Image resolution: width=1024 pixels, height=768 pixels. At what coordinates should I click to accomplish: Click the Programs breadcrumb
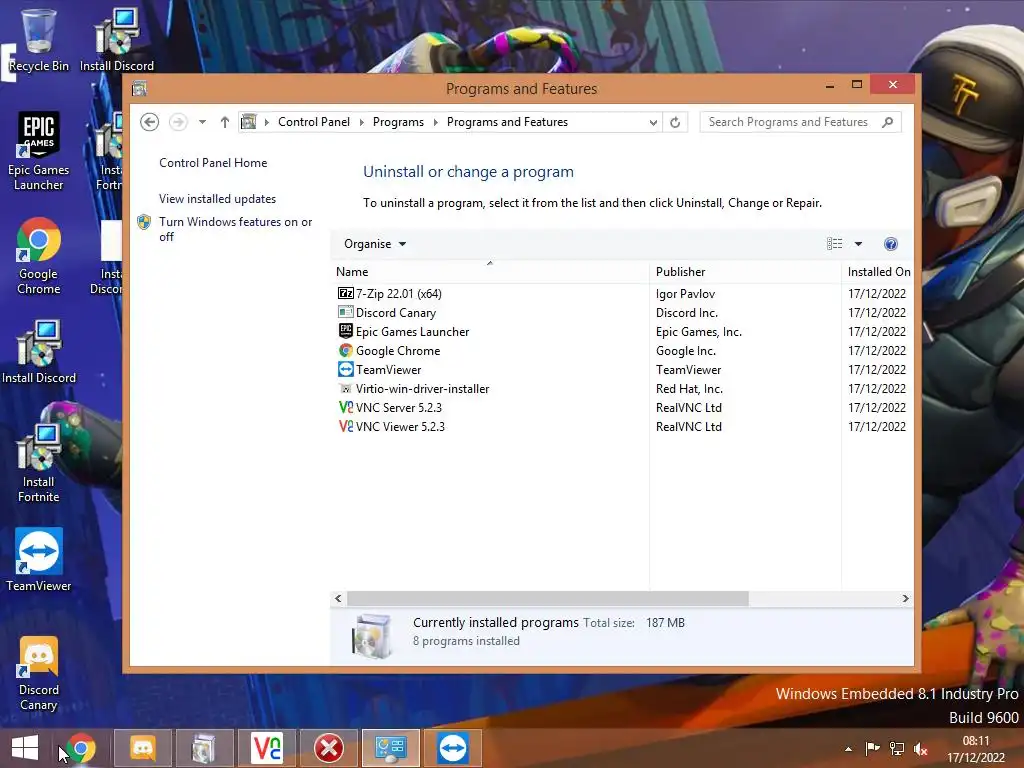click(x=398, y=122)
